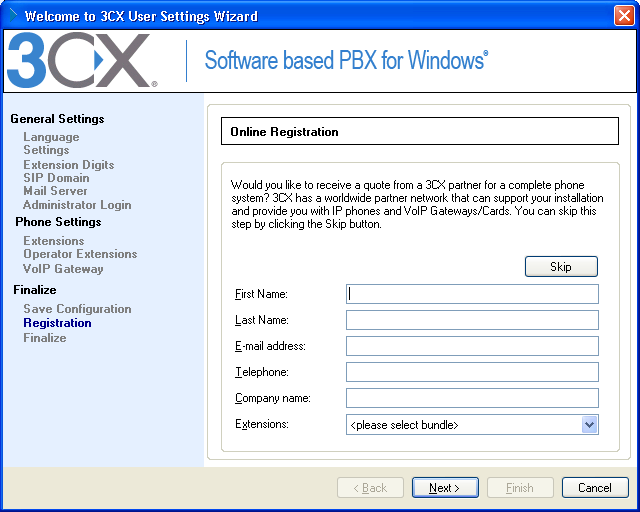Screen dimensions: 640x512
Task: Click the Telephone input field
Action: point(472,372)
